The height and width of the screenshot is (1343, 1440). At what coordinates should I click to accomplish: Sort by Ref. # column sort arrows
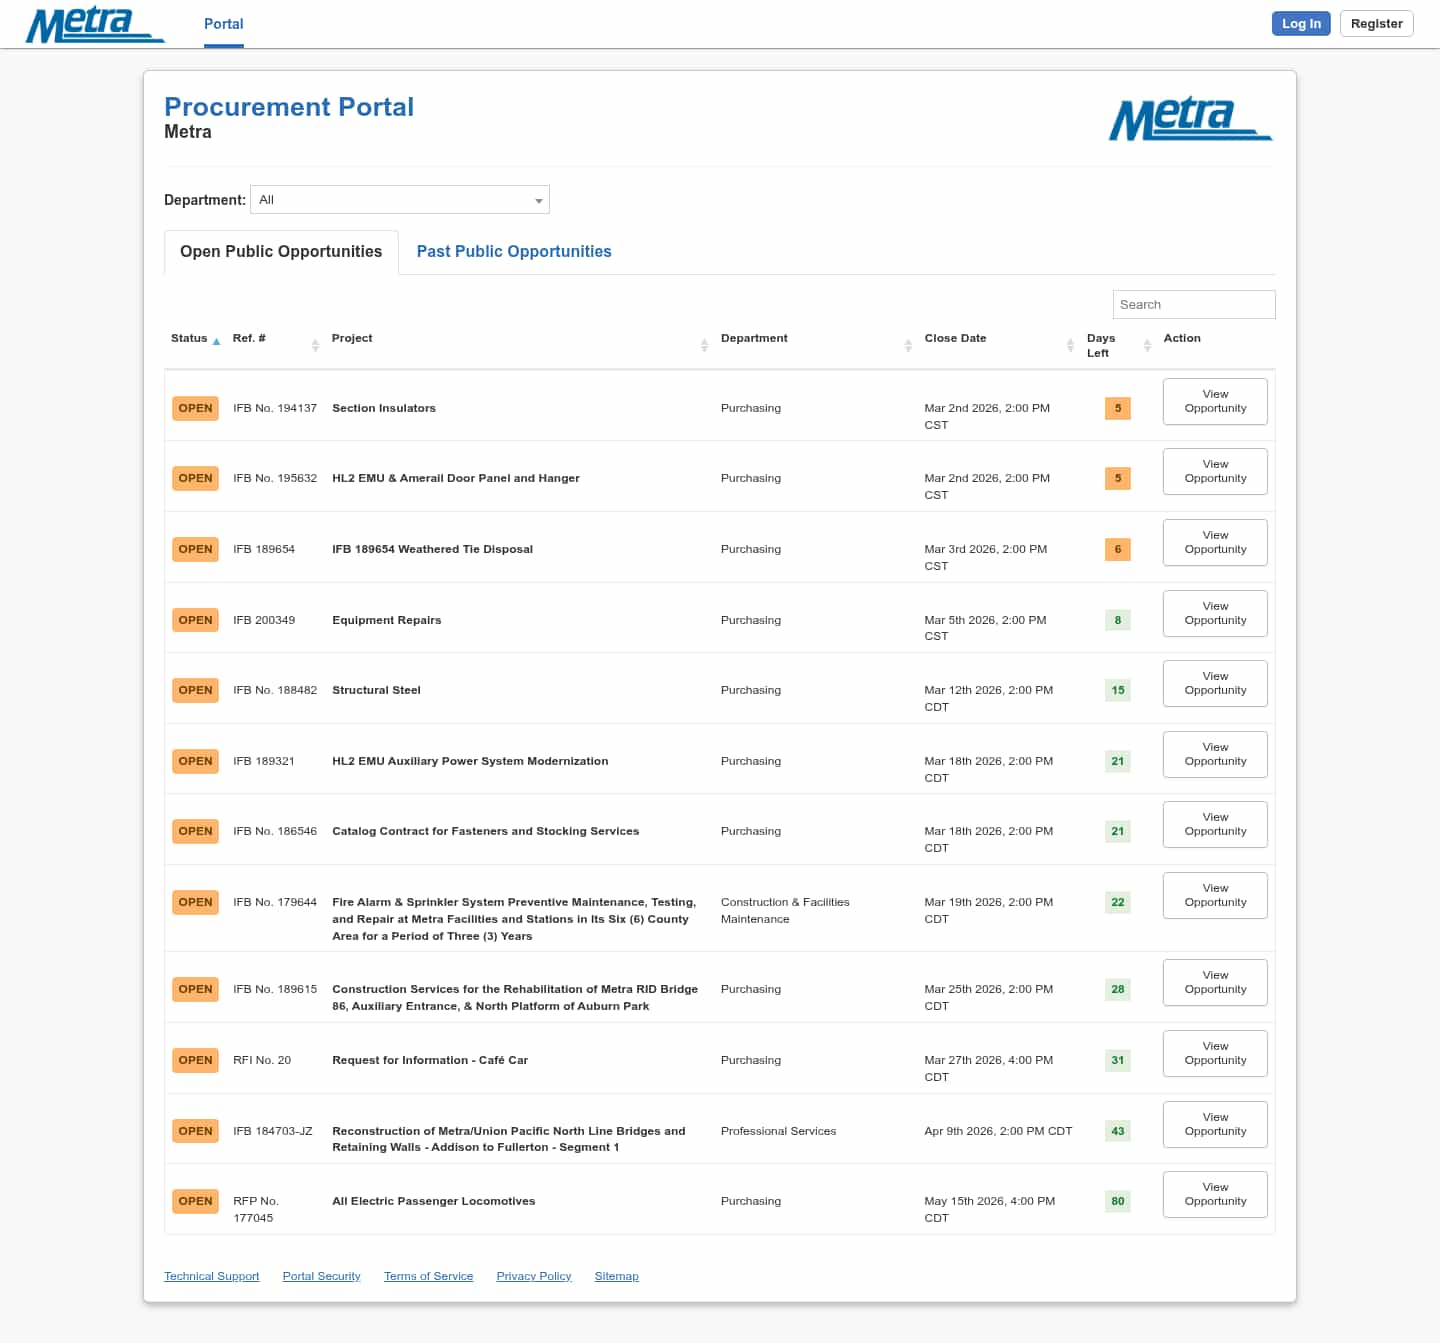tap(315, 345)
